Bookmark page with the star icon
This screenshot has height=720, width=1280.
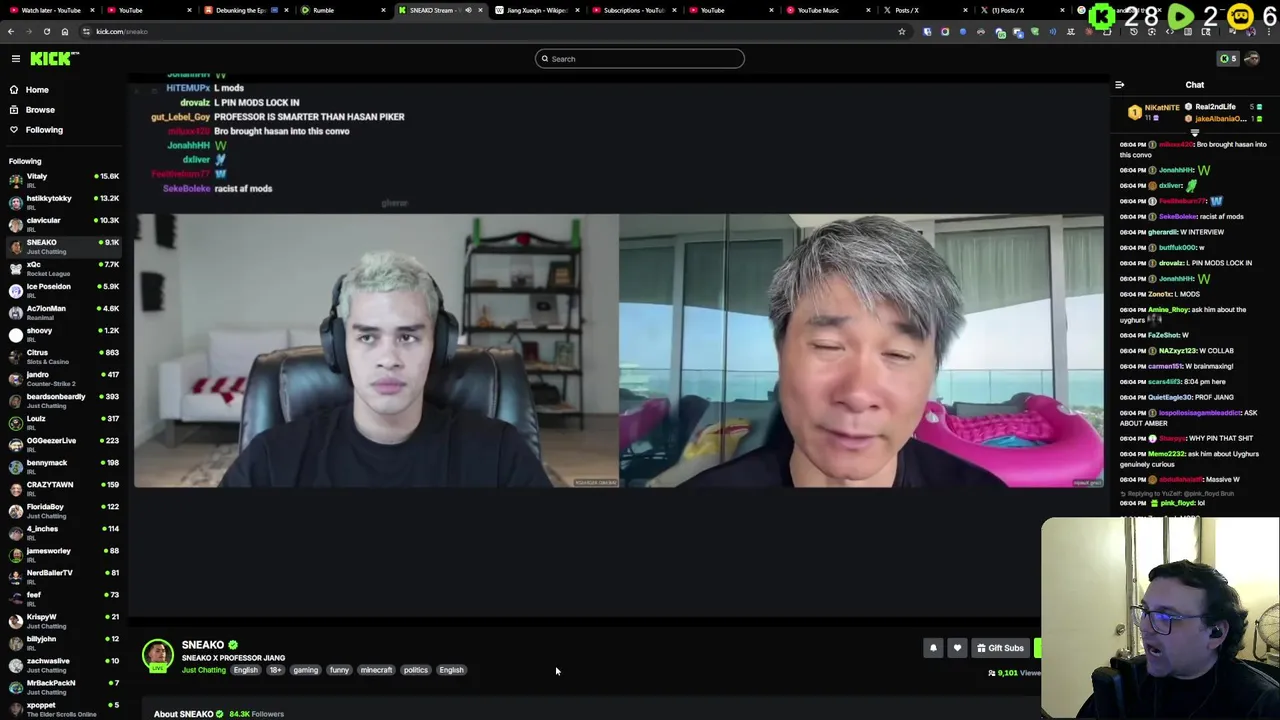[x=901, y=32]
